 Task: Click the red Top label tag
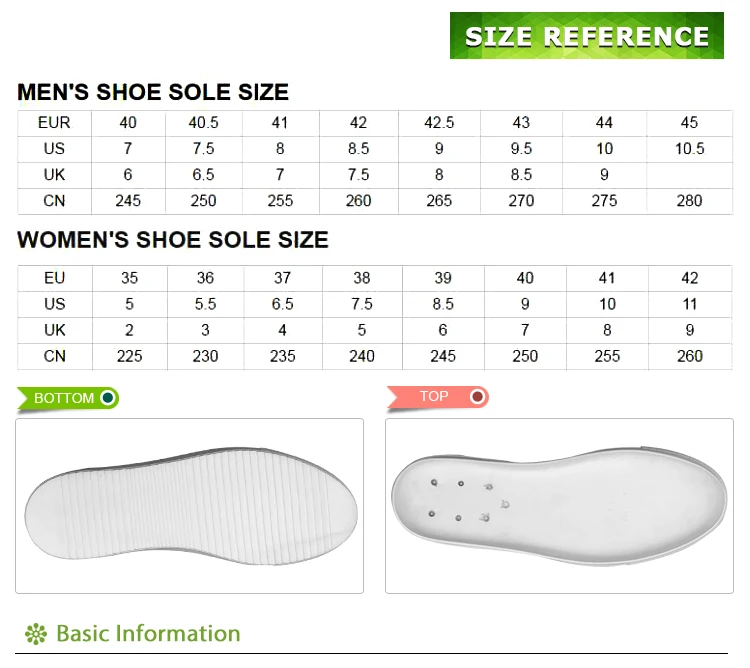click(x=434, y=397)
